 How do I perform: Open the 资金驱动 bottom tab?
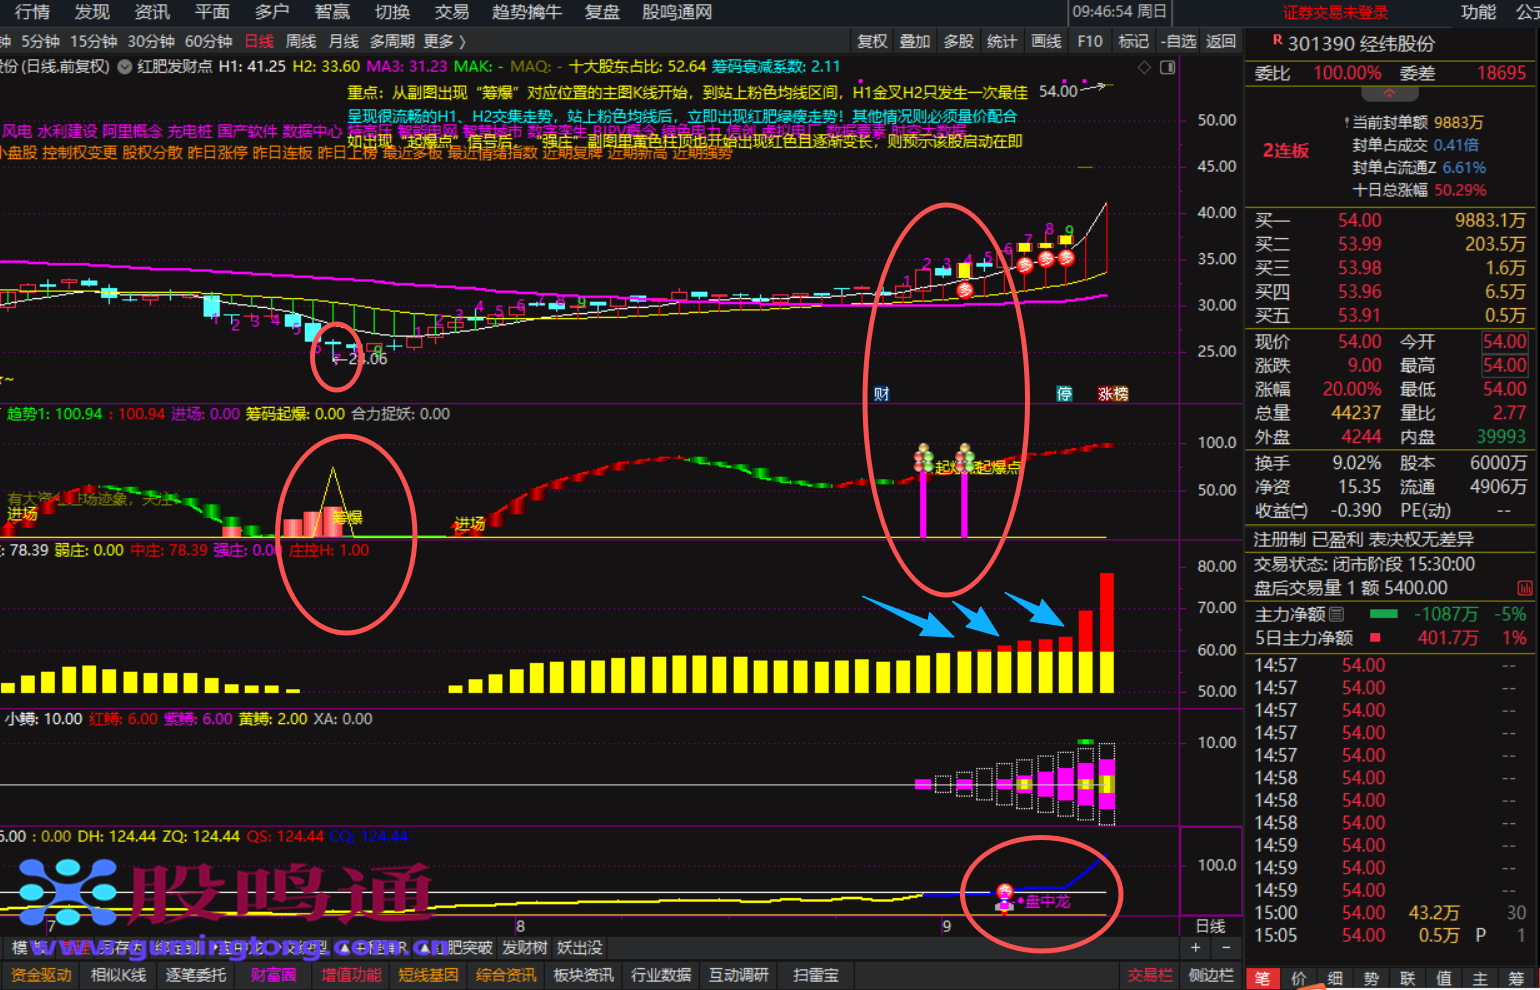(x=41, y=975)
